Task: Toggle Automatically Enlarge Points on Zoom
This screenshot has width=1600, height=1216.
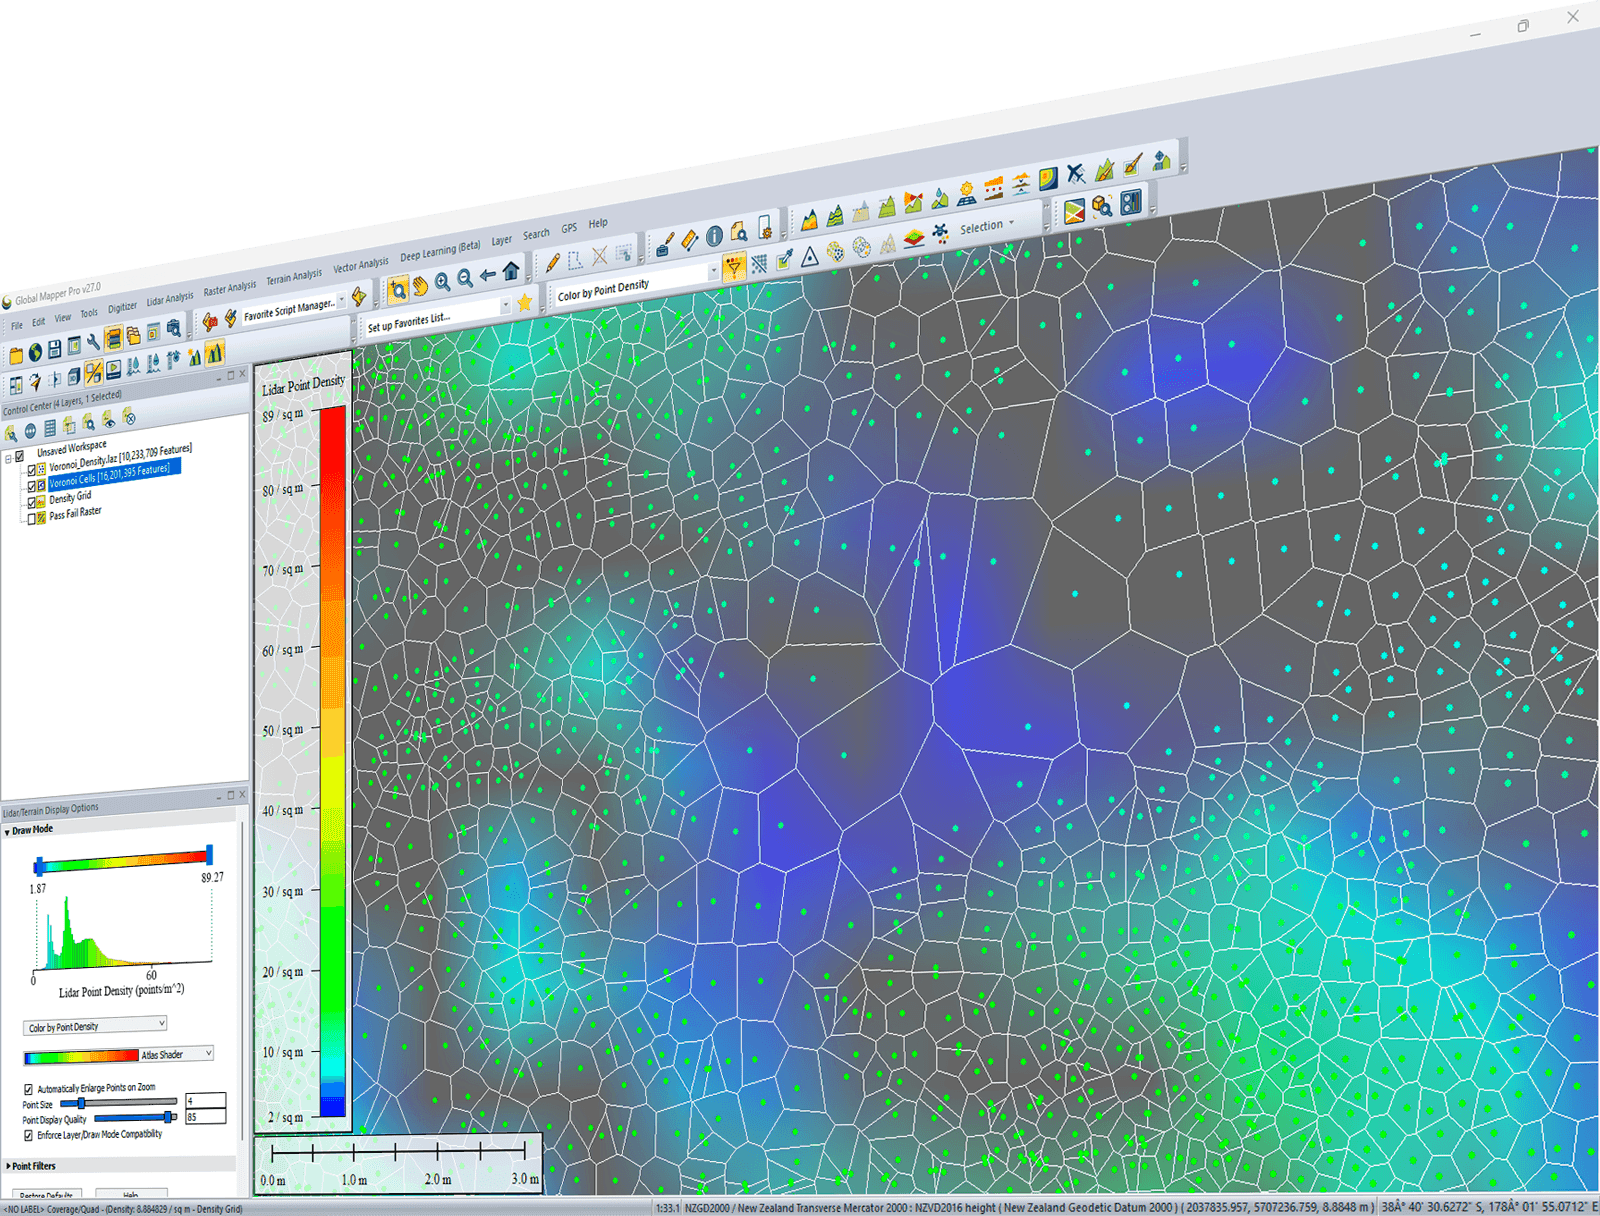Action: coord(28,1089)
